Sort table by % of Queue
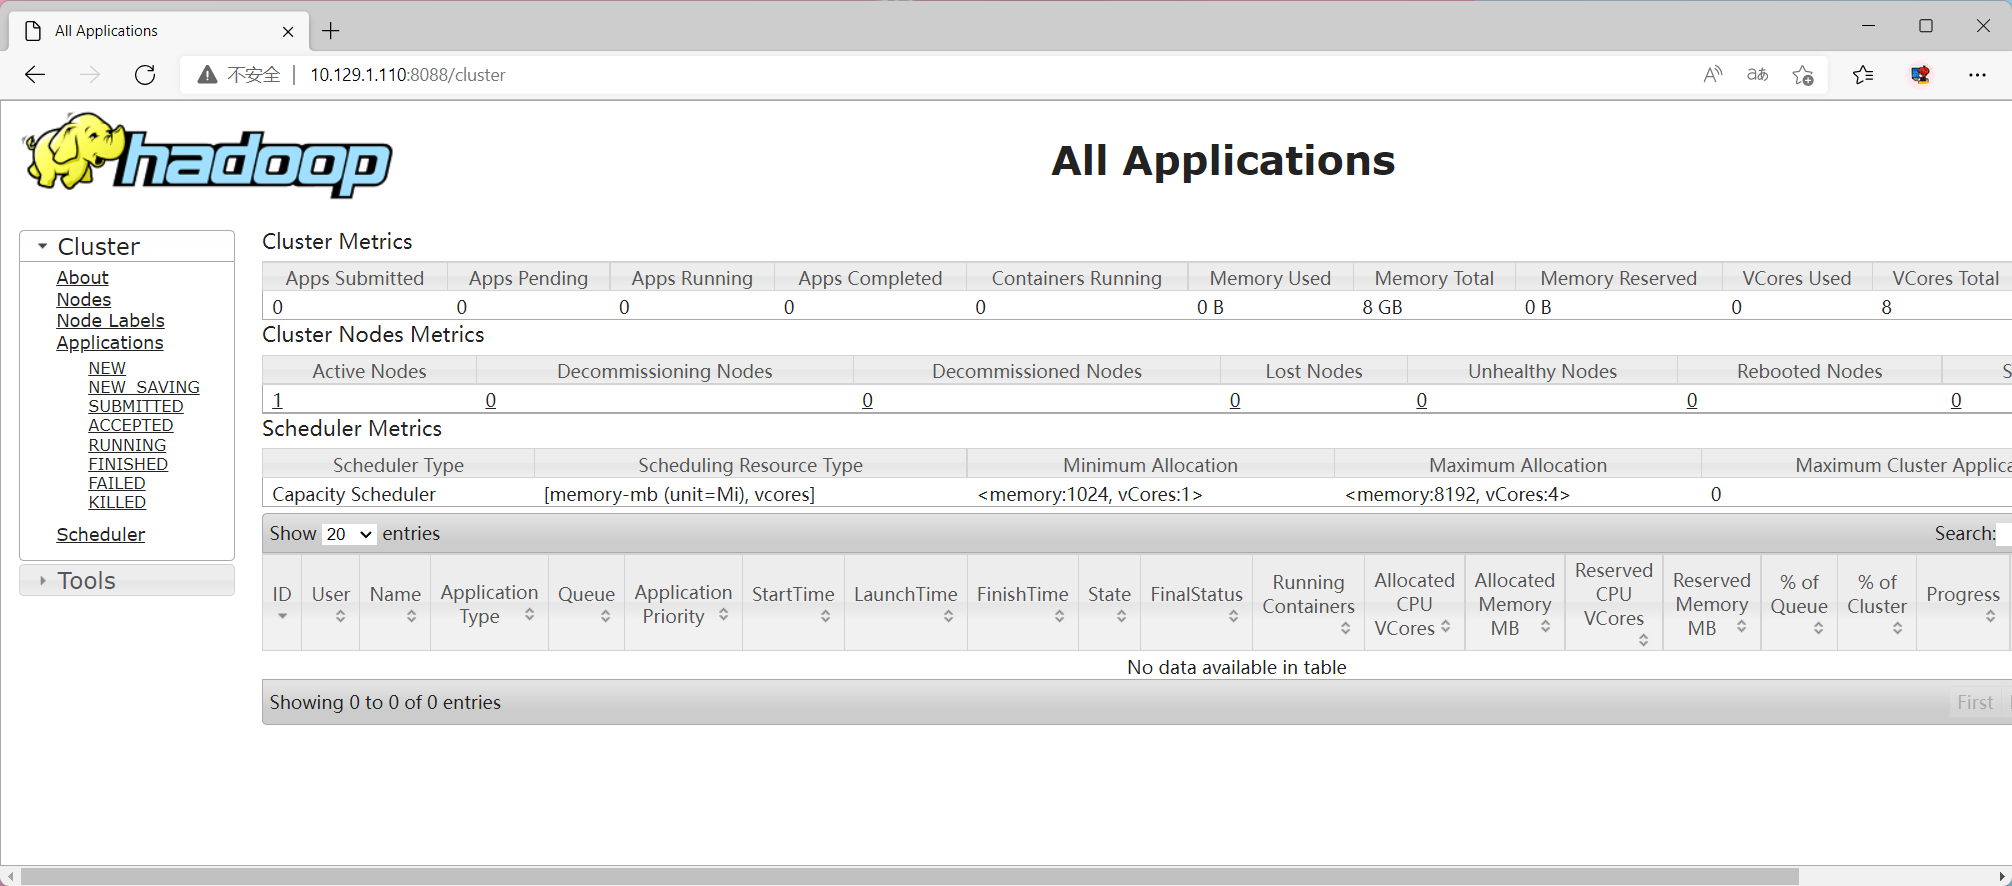This screenshot has height=886, width=2012. [1799, 602]
